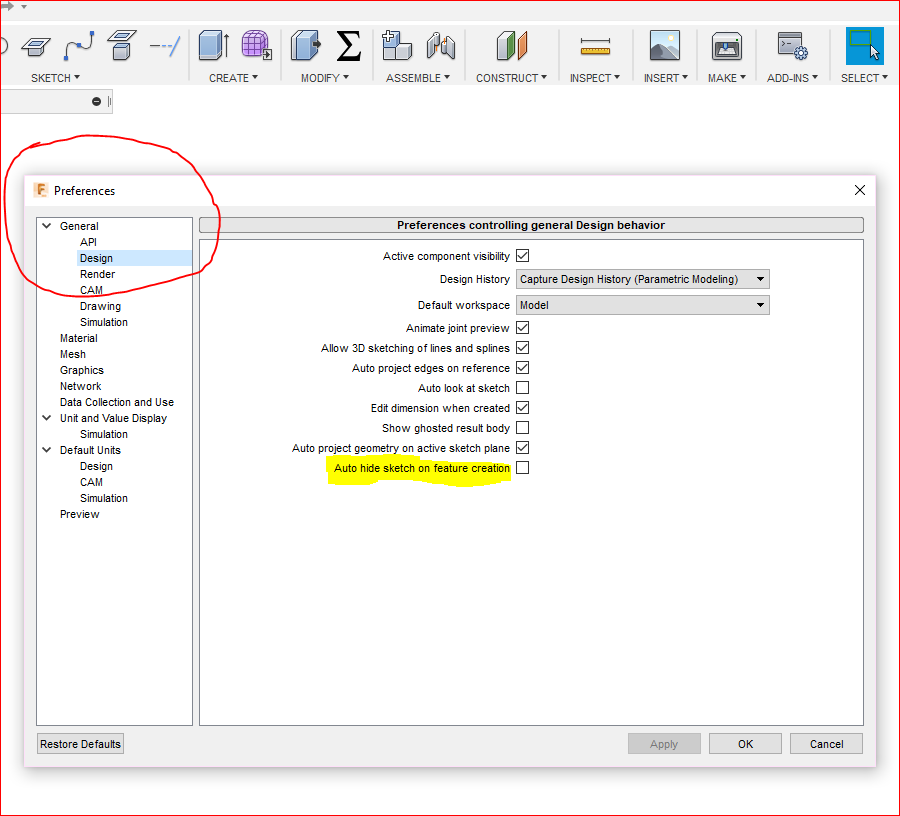900x816 pixels.
Task: Select the Mesh preferences item
Action: (73, 354)
